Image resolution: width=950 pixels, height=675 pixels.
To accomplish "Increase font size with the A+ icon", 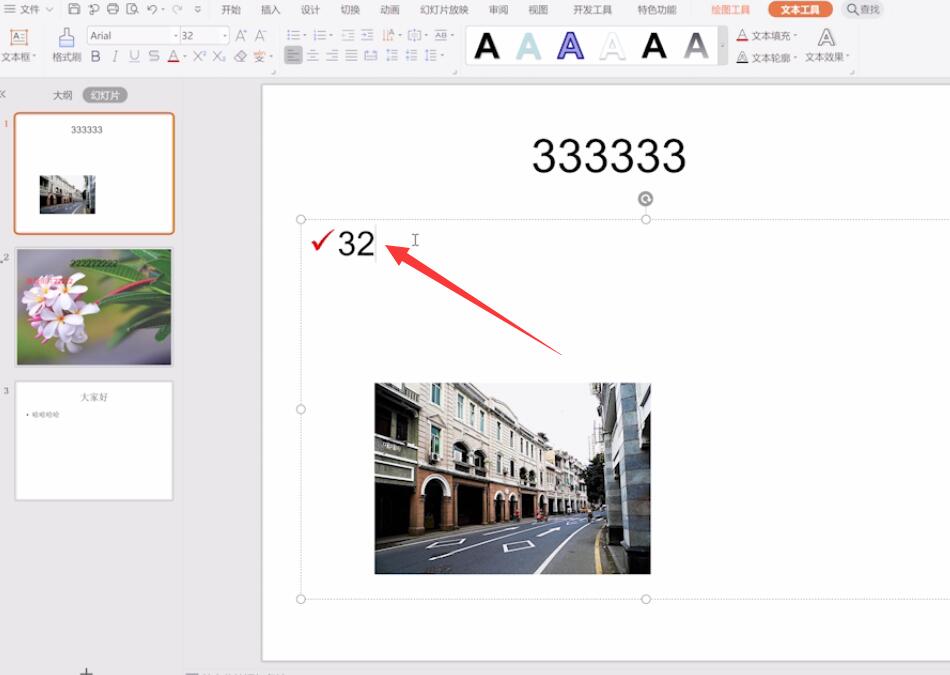I will pyautogui.click(x=241, y=36).
